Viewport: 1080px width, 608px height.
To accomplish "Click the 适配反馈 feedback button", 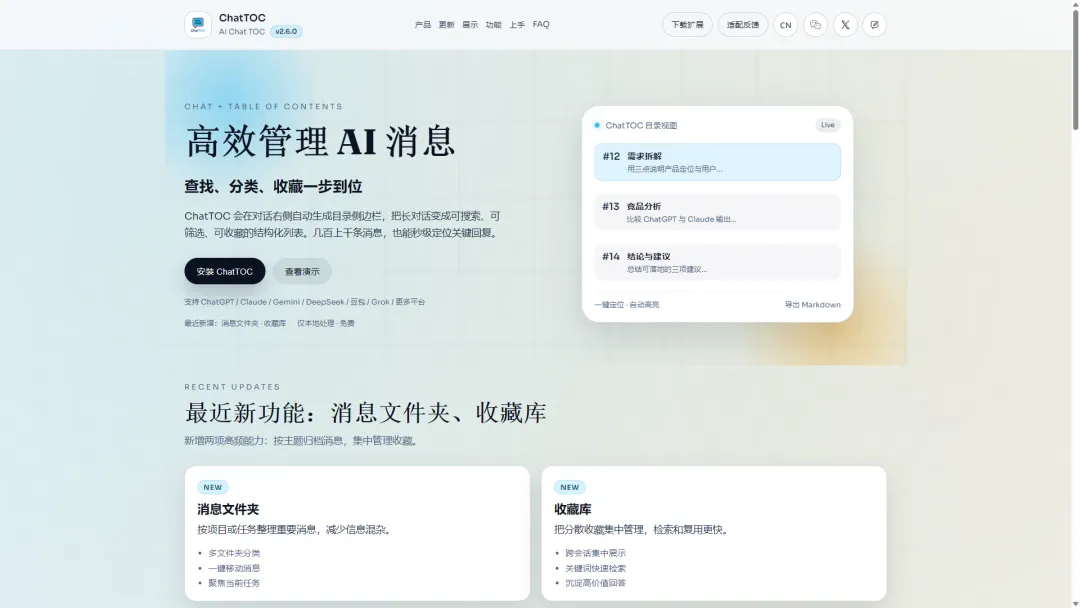I will 742,25.
